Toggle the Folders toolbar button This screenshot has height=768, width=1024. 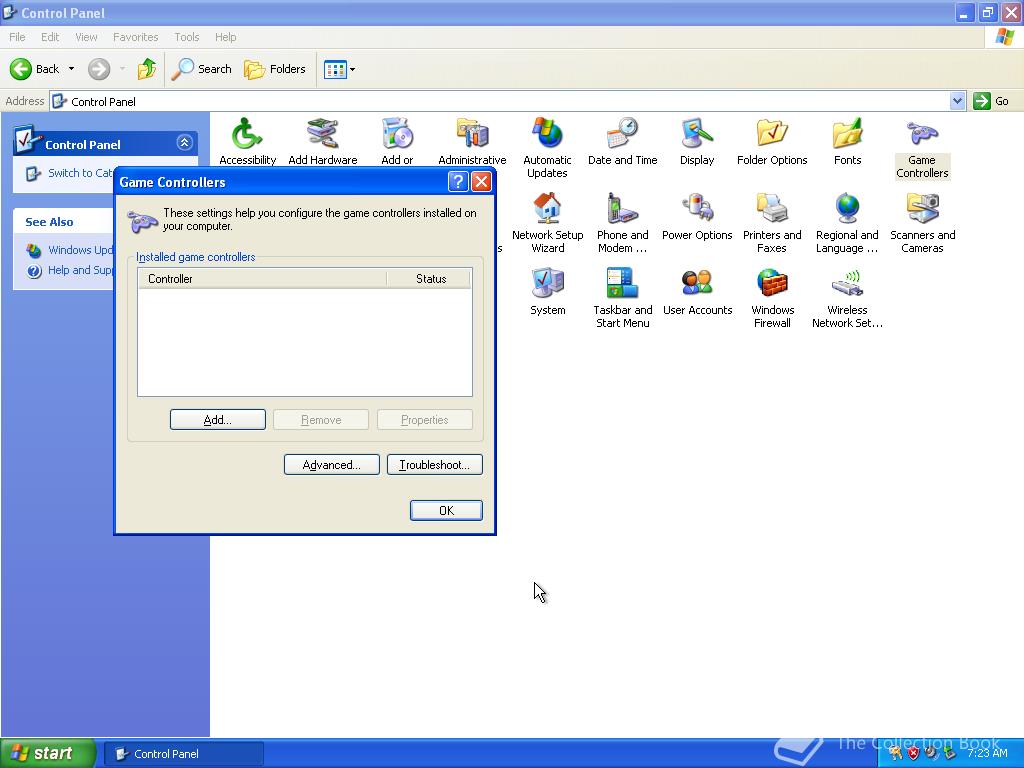tap(274, 69)
